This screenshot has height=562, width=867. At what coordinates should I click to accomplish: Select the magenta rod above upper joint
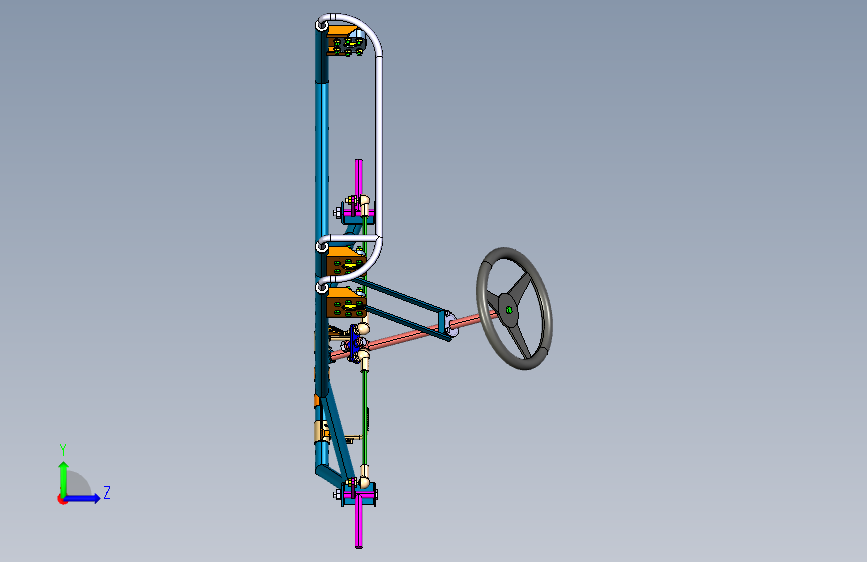click(x=359, y=180)
